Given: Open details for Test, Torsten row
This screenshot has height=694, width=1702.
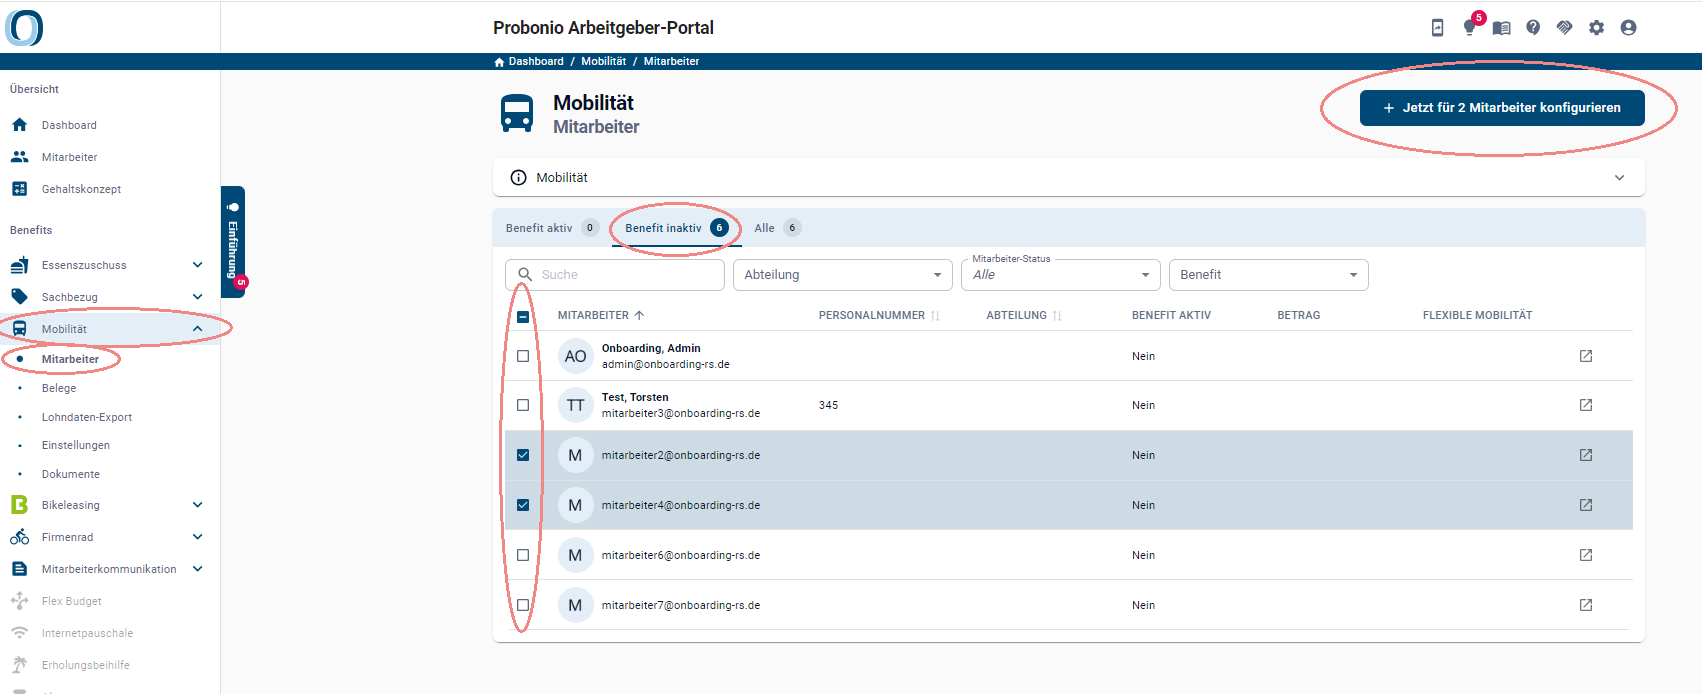Looking at the screenshot, I should pos(1586,405).
